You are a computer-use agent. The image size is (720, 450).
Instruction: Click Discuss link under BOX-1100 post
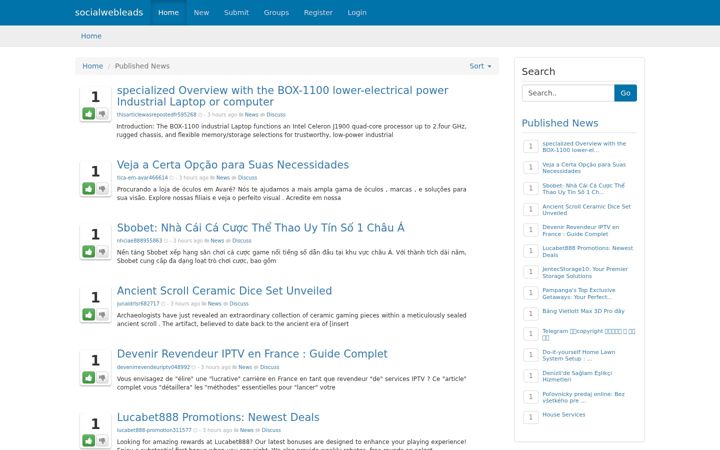276,115
